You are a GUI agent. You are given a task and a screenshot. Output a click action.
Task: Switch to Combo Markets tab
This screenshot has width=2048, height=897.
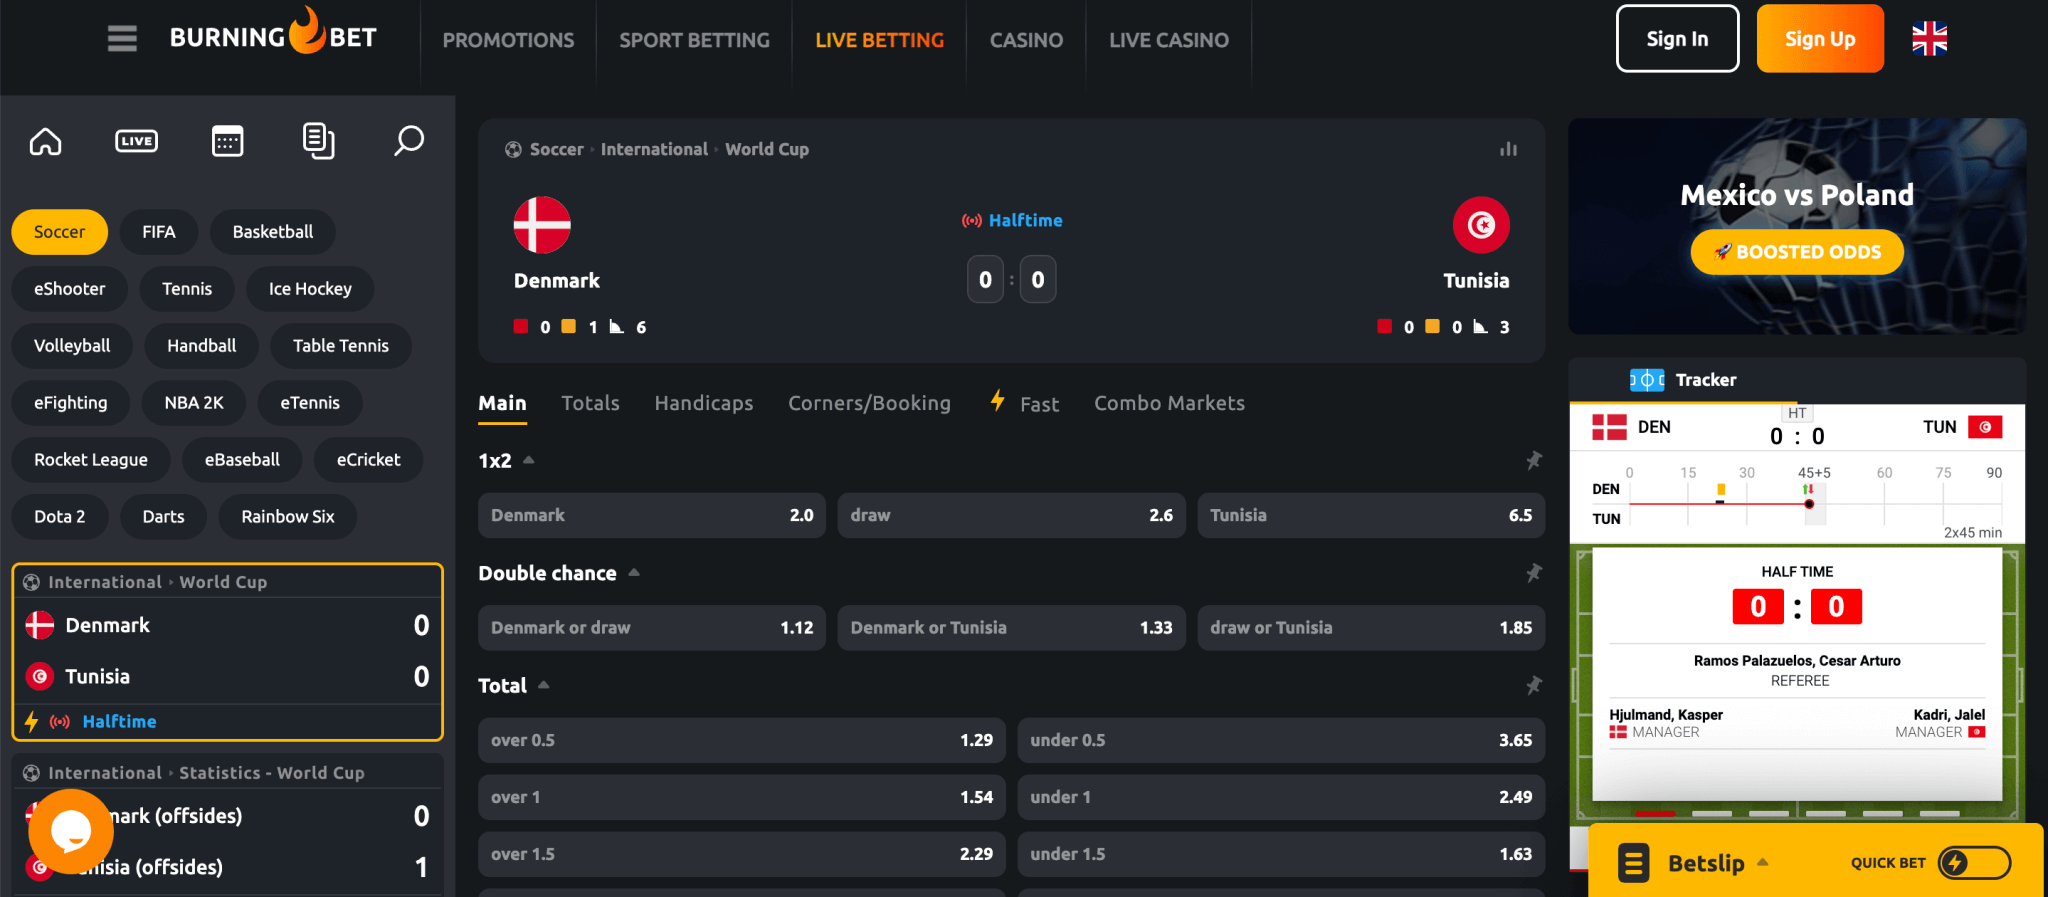pos(1169,403)
